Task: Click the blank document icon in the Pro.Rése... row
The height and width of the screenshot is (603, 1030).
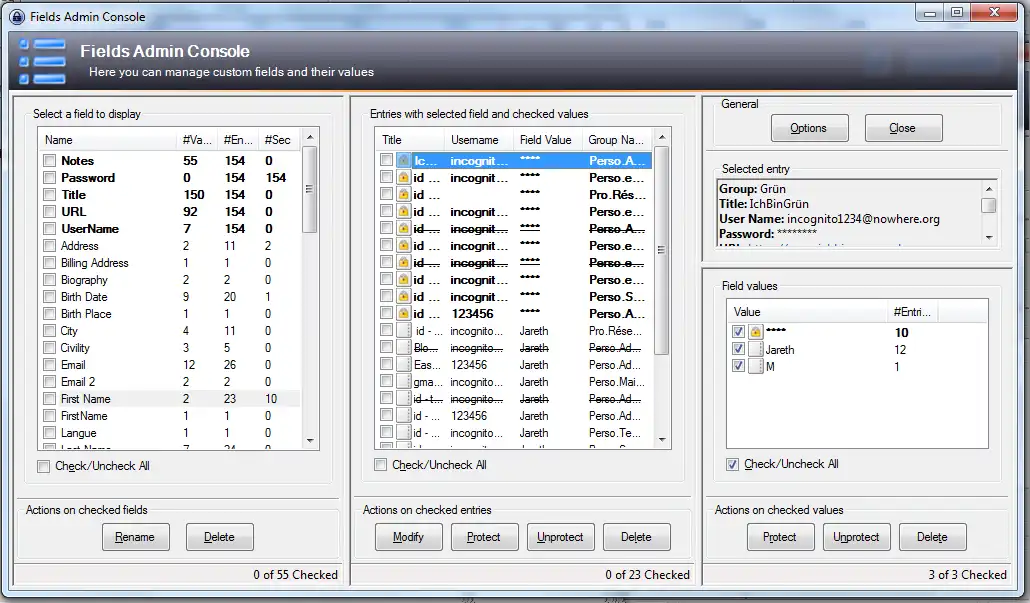Action: click(x=403, y=330)
